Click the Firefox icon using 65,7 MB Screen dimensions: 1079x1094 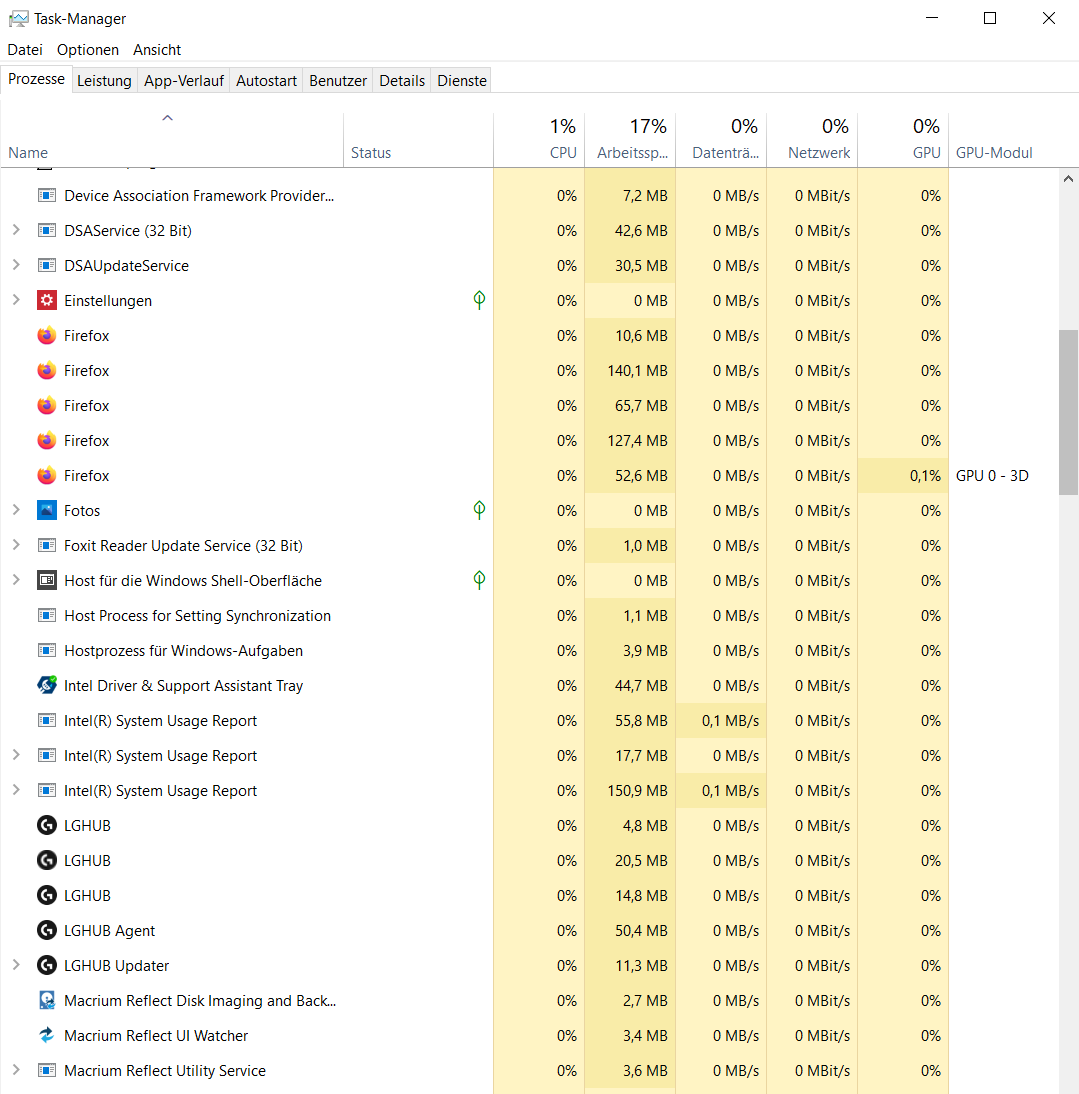pyautogui.click(x=47, y=405)
